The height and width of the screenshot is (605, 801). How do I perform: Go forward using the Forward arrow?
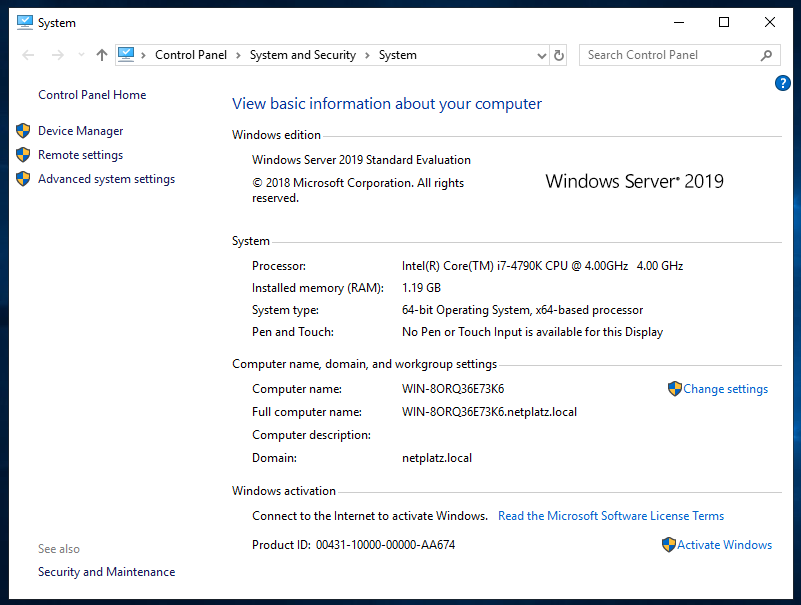click(x=58, y=55)
